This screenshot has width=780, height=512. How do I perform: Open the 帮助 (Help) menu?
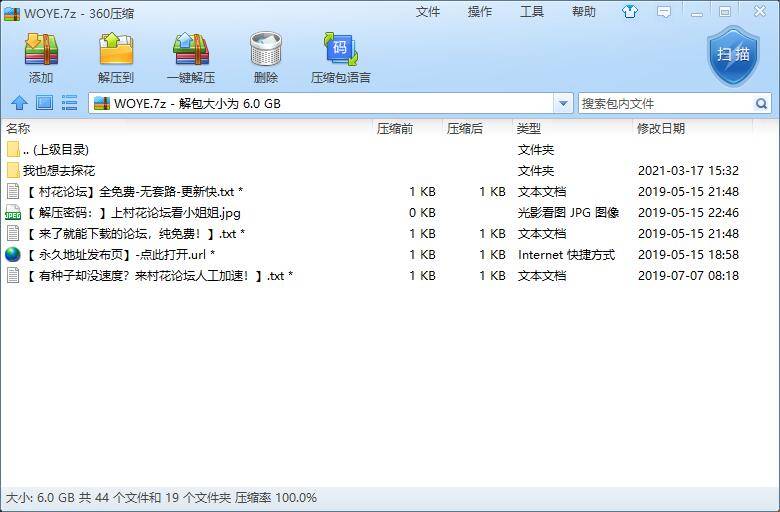[584, 12]
